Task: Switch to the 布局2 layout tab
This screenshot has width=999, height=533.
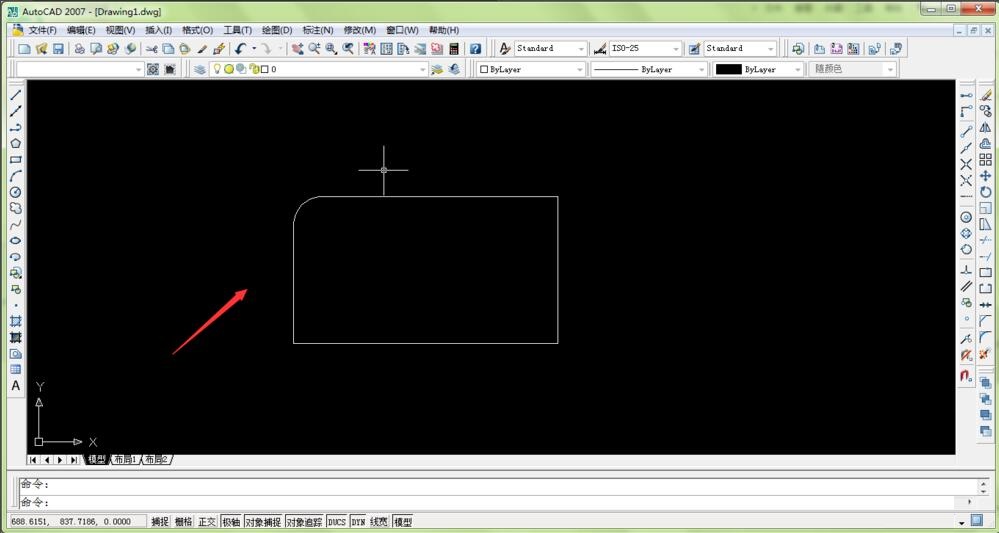Action: pyautogui.click(x=157, y=460)
